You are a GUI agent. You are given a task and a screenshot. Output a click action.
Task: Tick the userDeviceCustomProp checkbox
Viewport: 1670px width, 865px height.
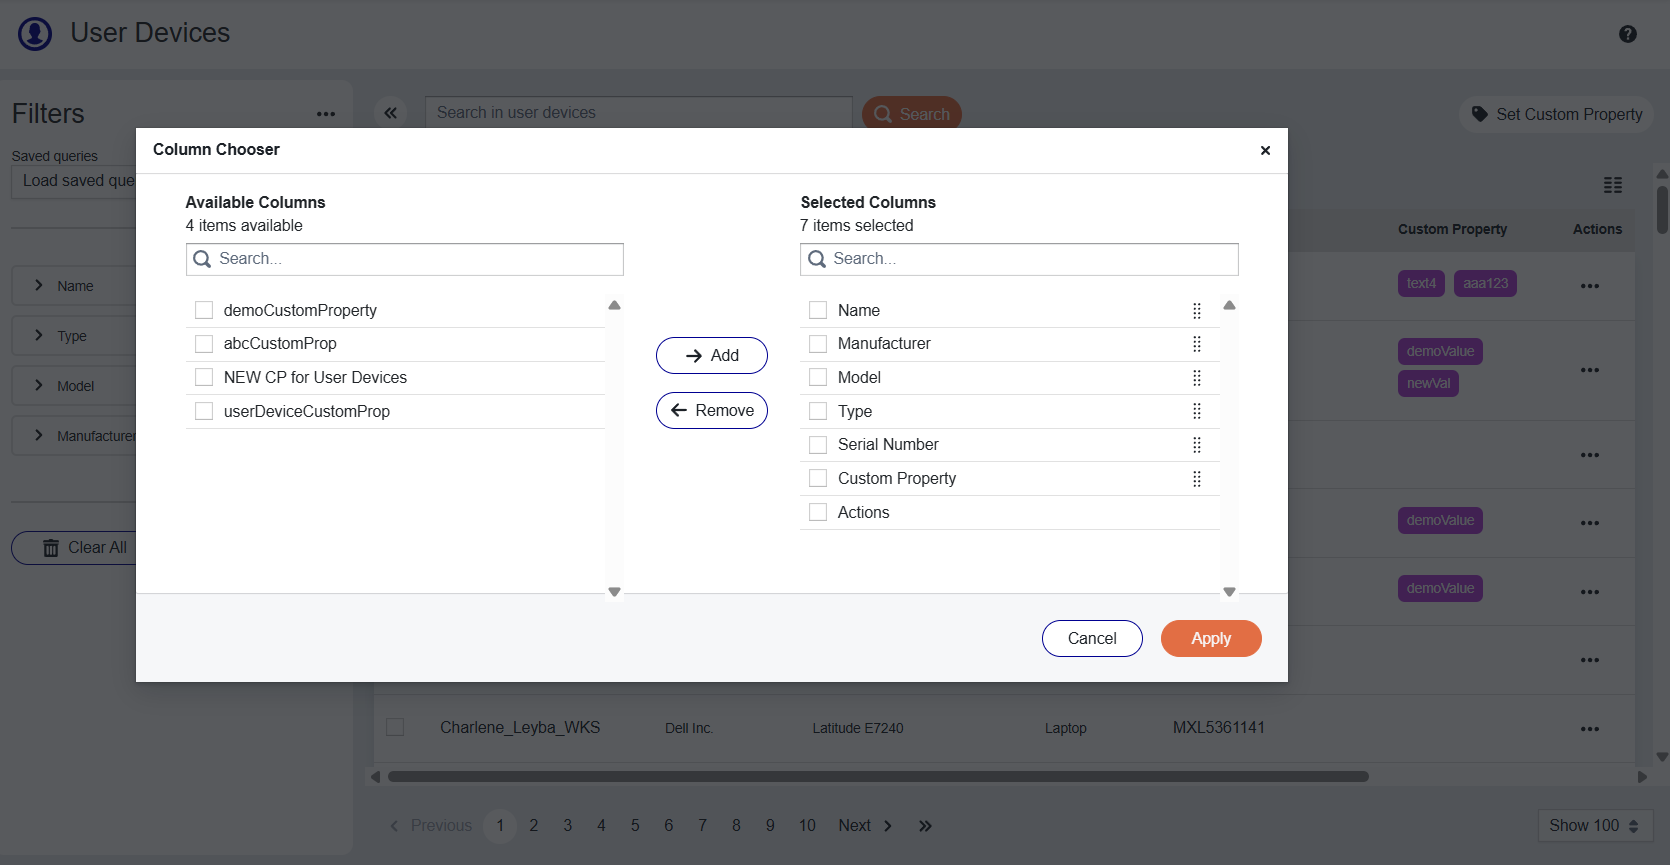click(x=204, y=411)
